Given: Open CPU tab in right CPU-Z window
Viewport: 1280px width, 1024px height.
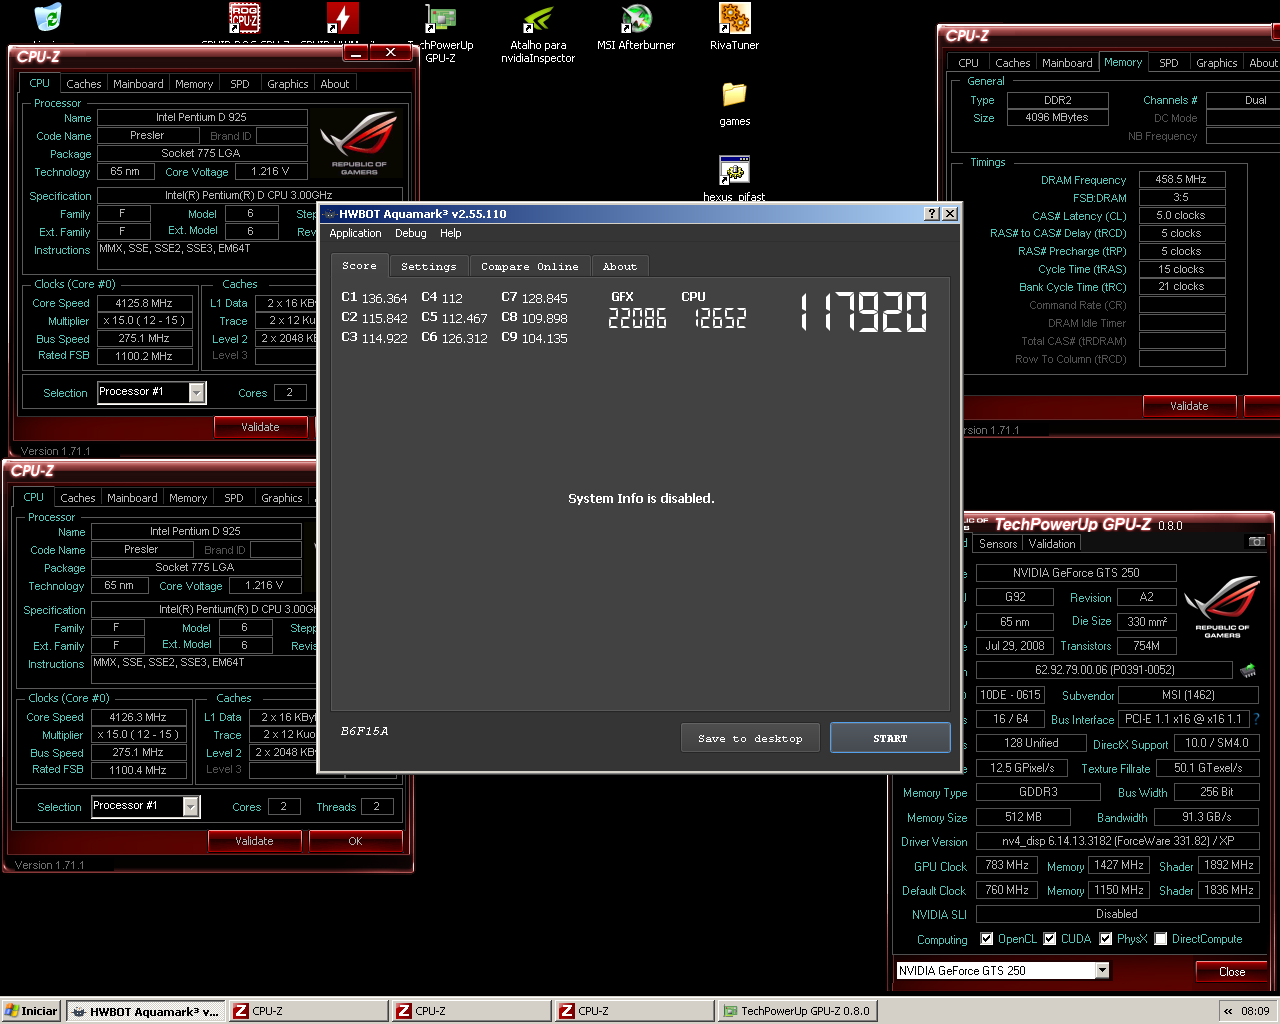Looking at the screenshot, I should tap(969, 63).
